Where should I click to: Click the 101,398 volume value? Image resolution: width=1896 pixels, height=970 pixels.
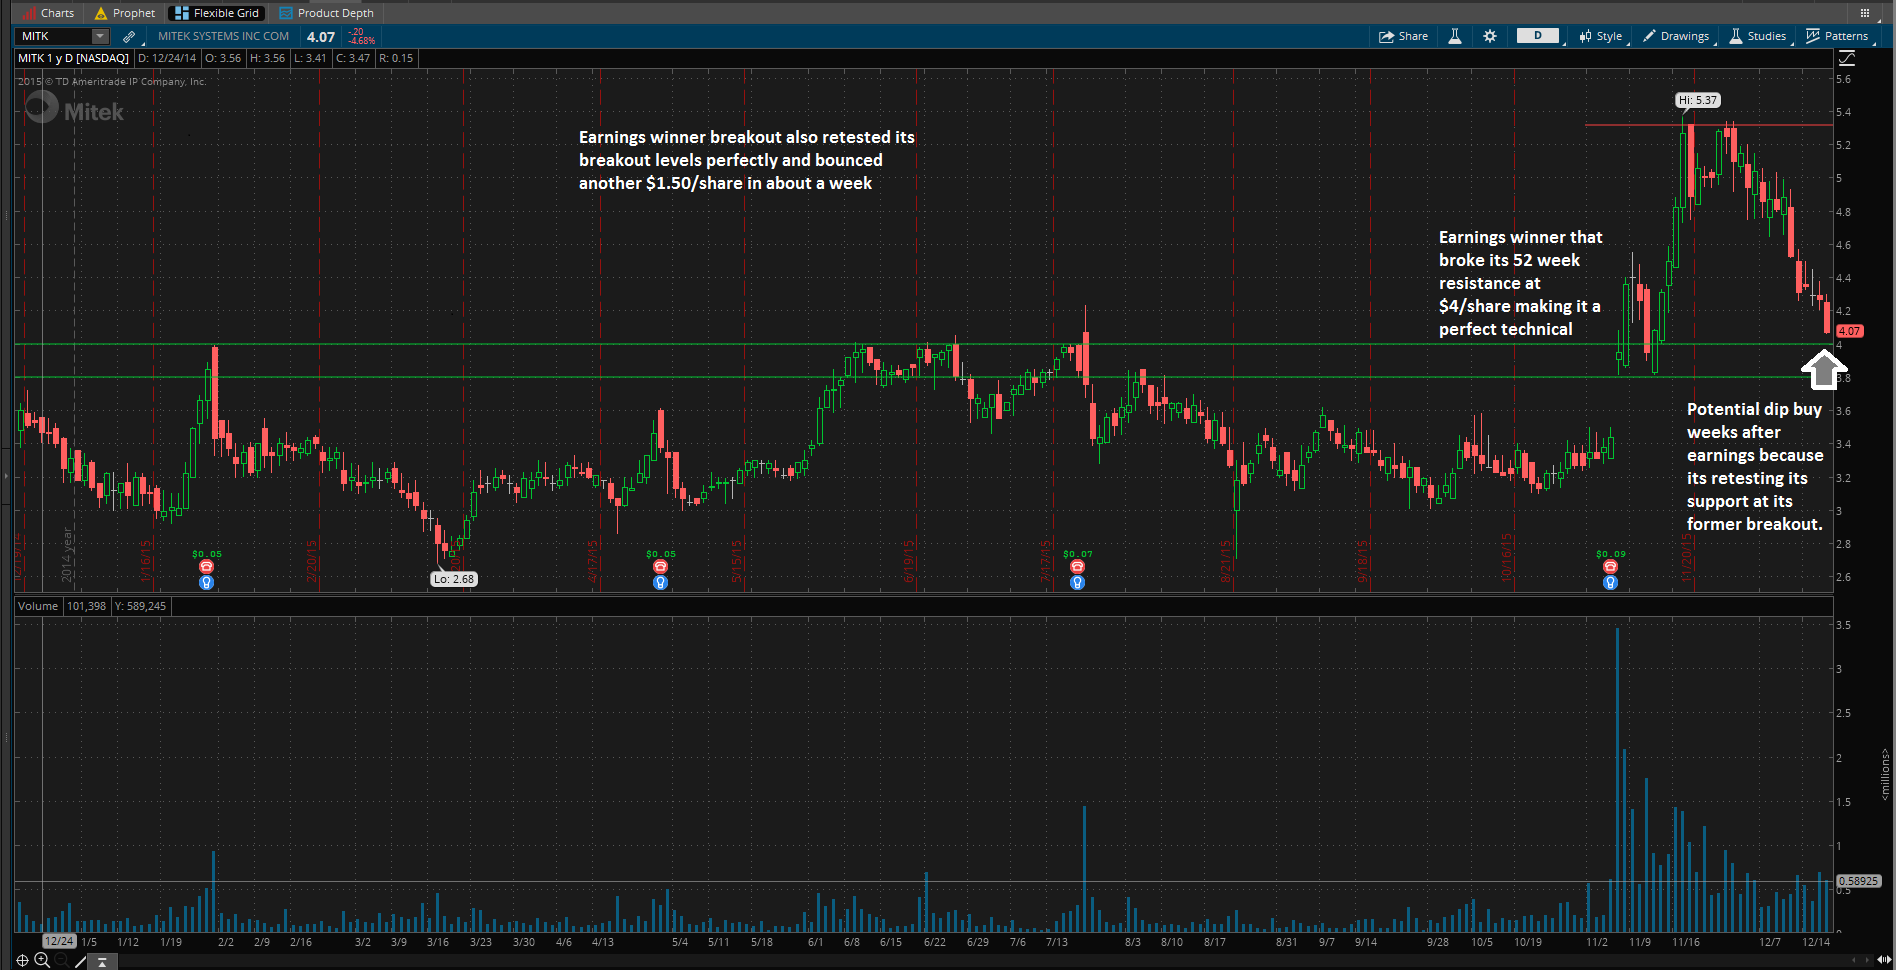[x=87, y=606]
